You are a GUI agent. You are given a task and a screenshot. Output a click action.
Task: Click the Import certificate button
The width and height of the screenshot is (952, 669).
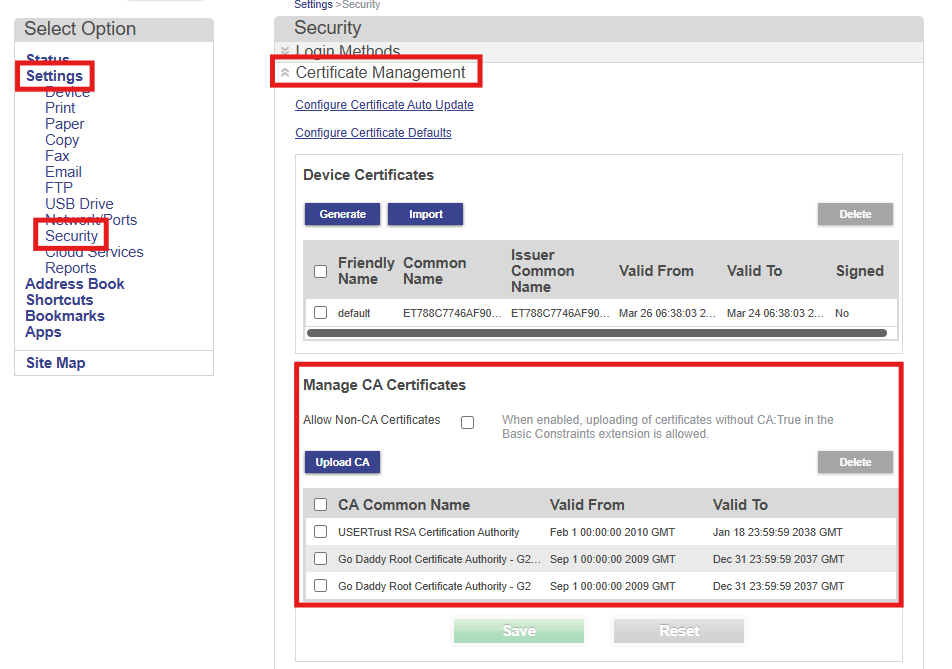(425, 214)
